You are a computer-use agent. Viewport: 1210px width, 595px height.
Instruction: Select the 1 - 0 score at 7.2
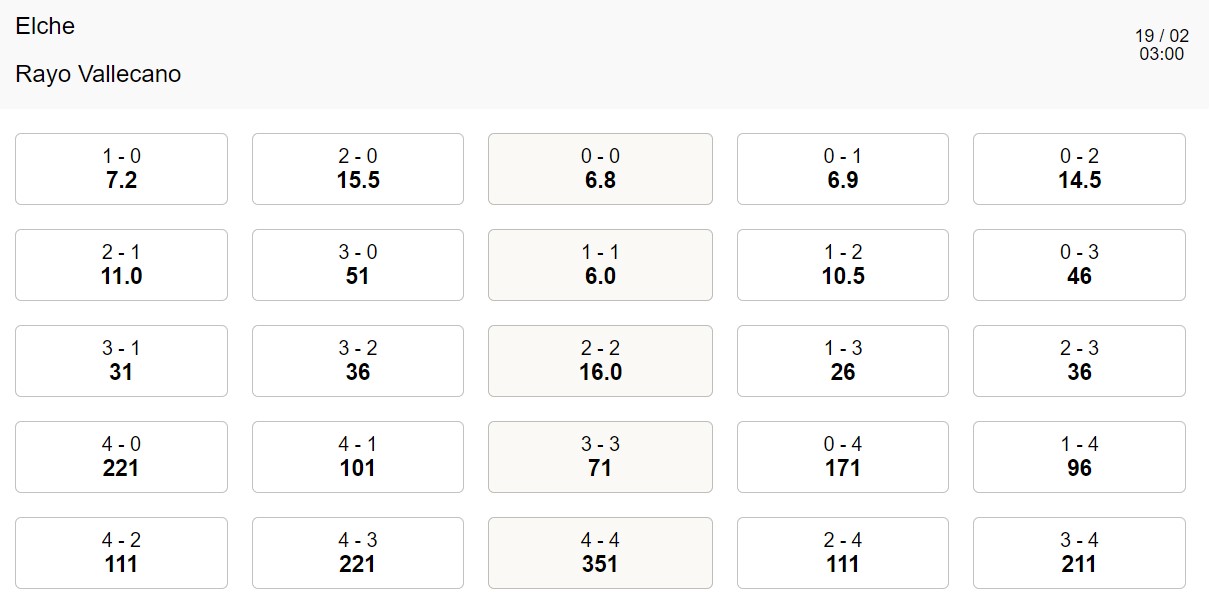coord(121,169)
